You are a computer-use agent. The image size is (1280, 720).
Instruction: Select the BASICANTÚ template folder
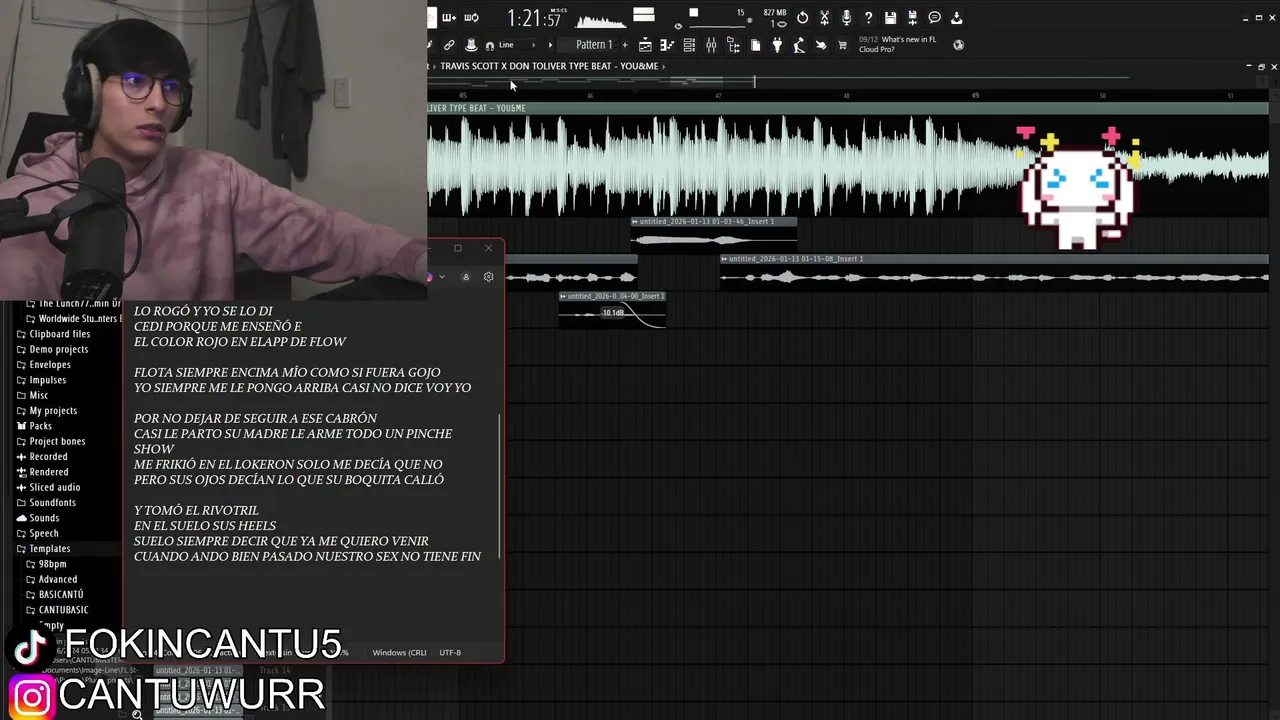(x=60, y=595)
